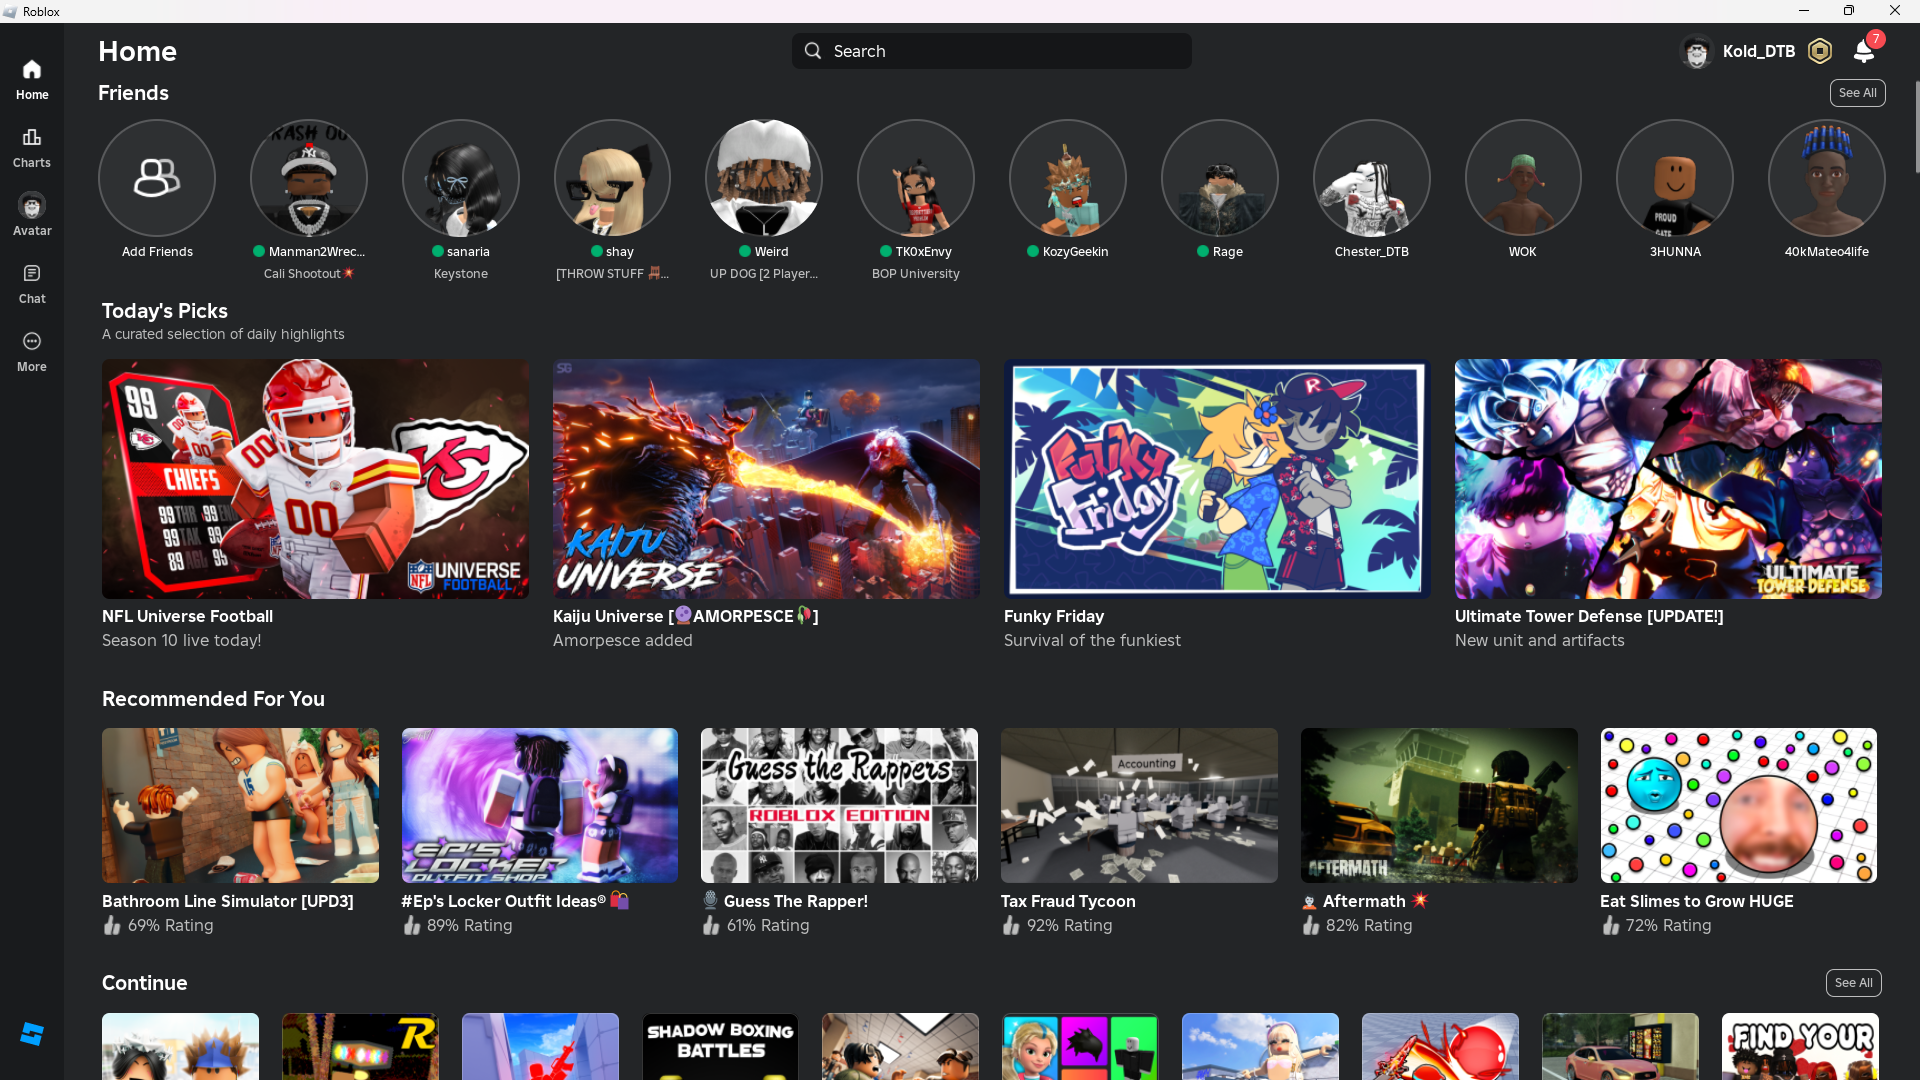1920x1080 pixels.
Task: Open Funky Friday game thumbnail
Action: tap(1218, 479)
